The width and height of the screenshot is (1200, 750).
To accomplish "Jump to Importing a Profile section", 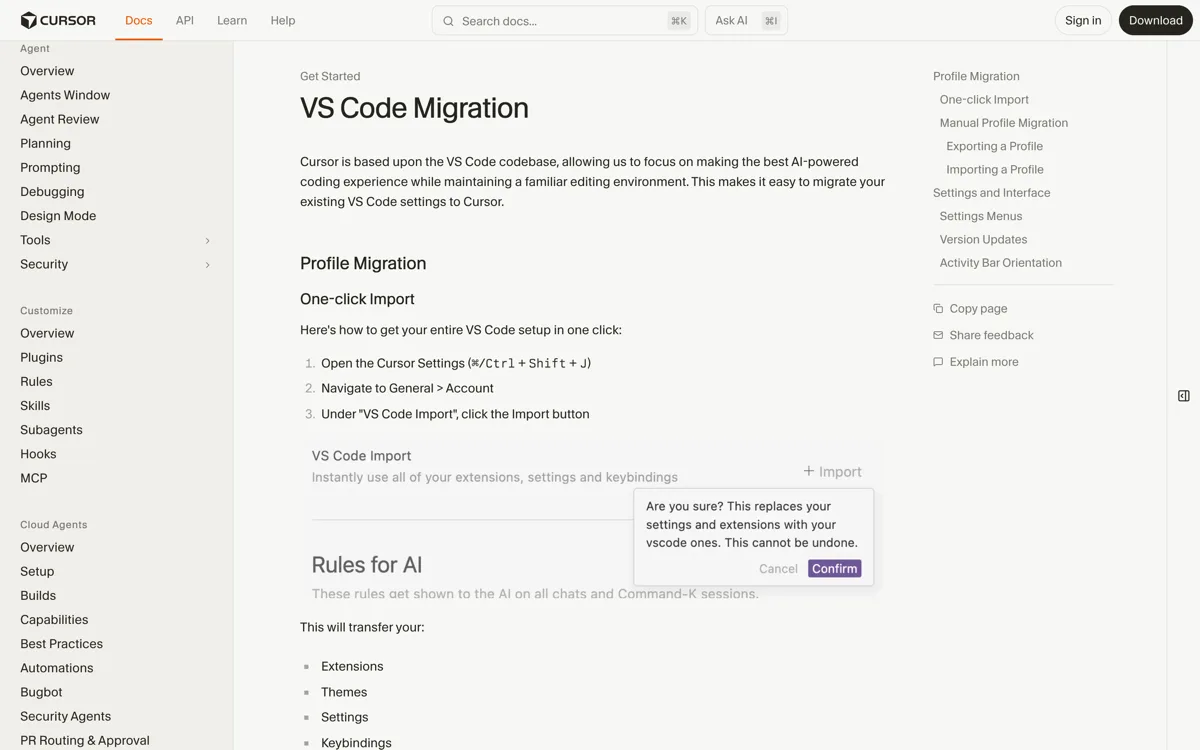I will click(x=995, y=169).
